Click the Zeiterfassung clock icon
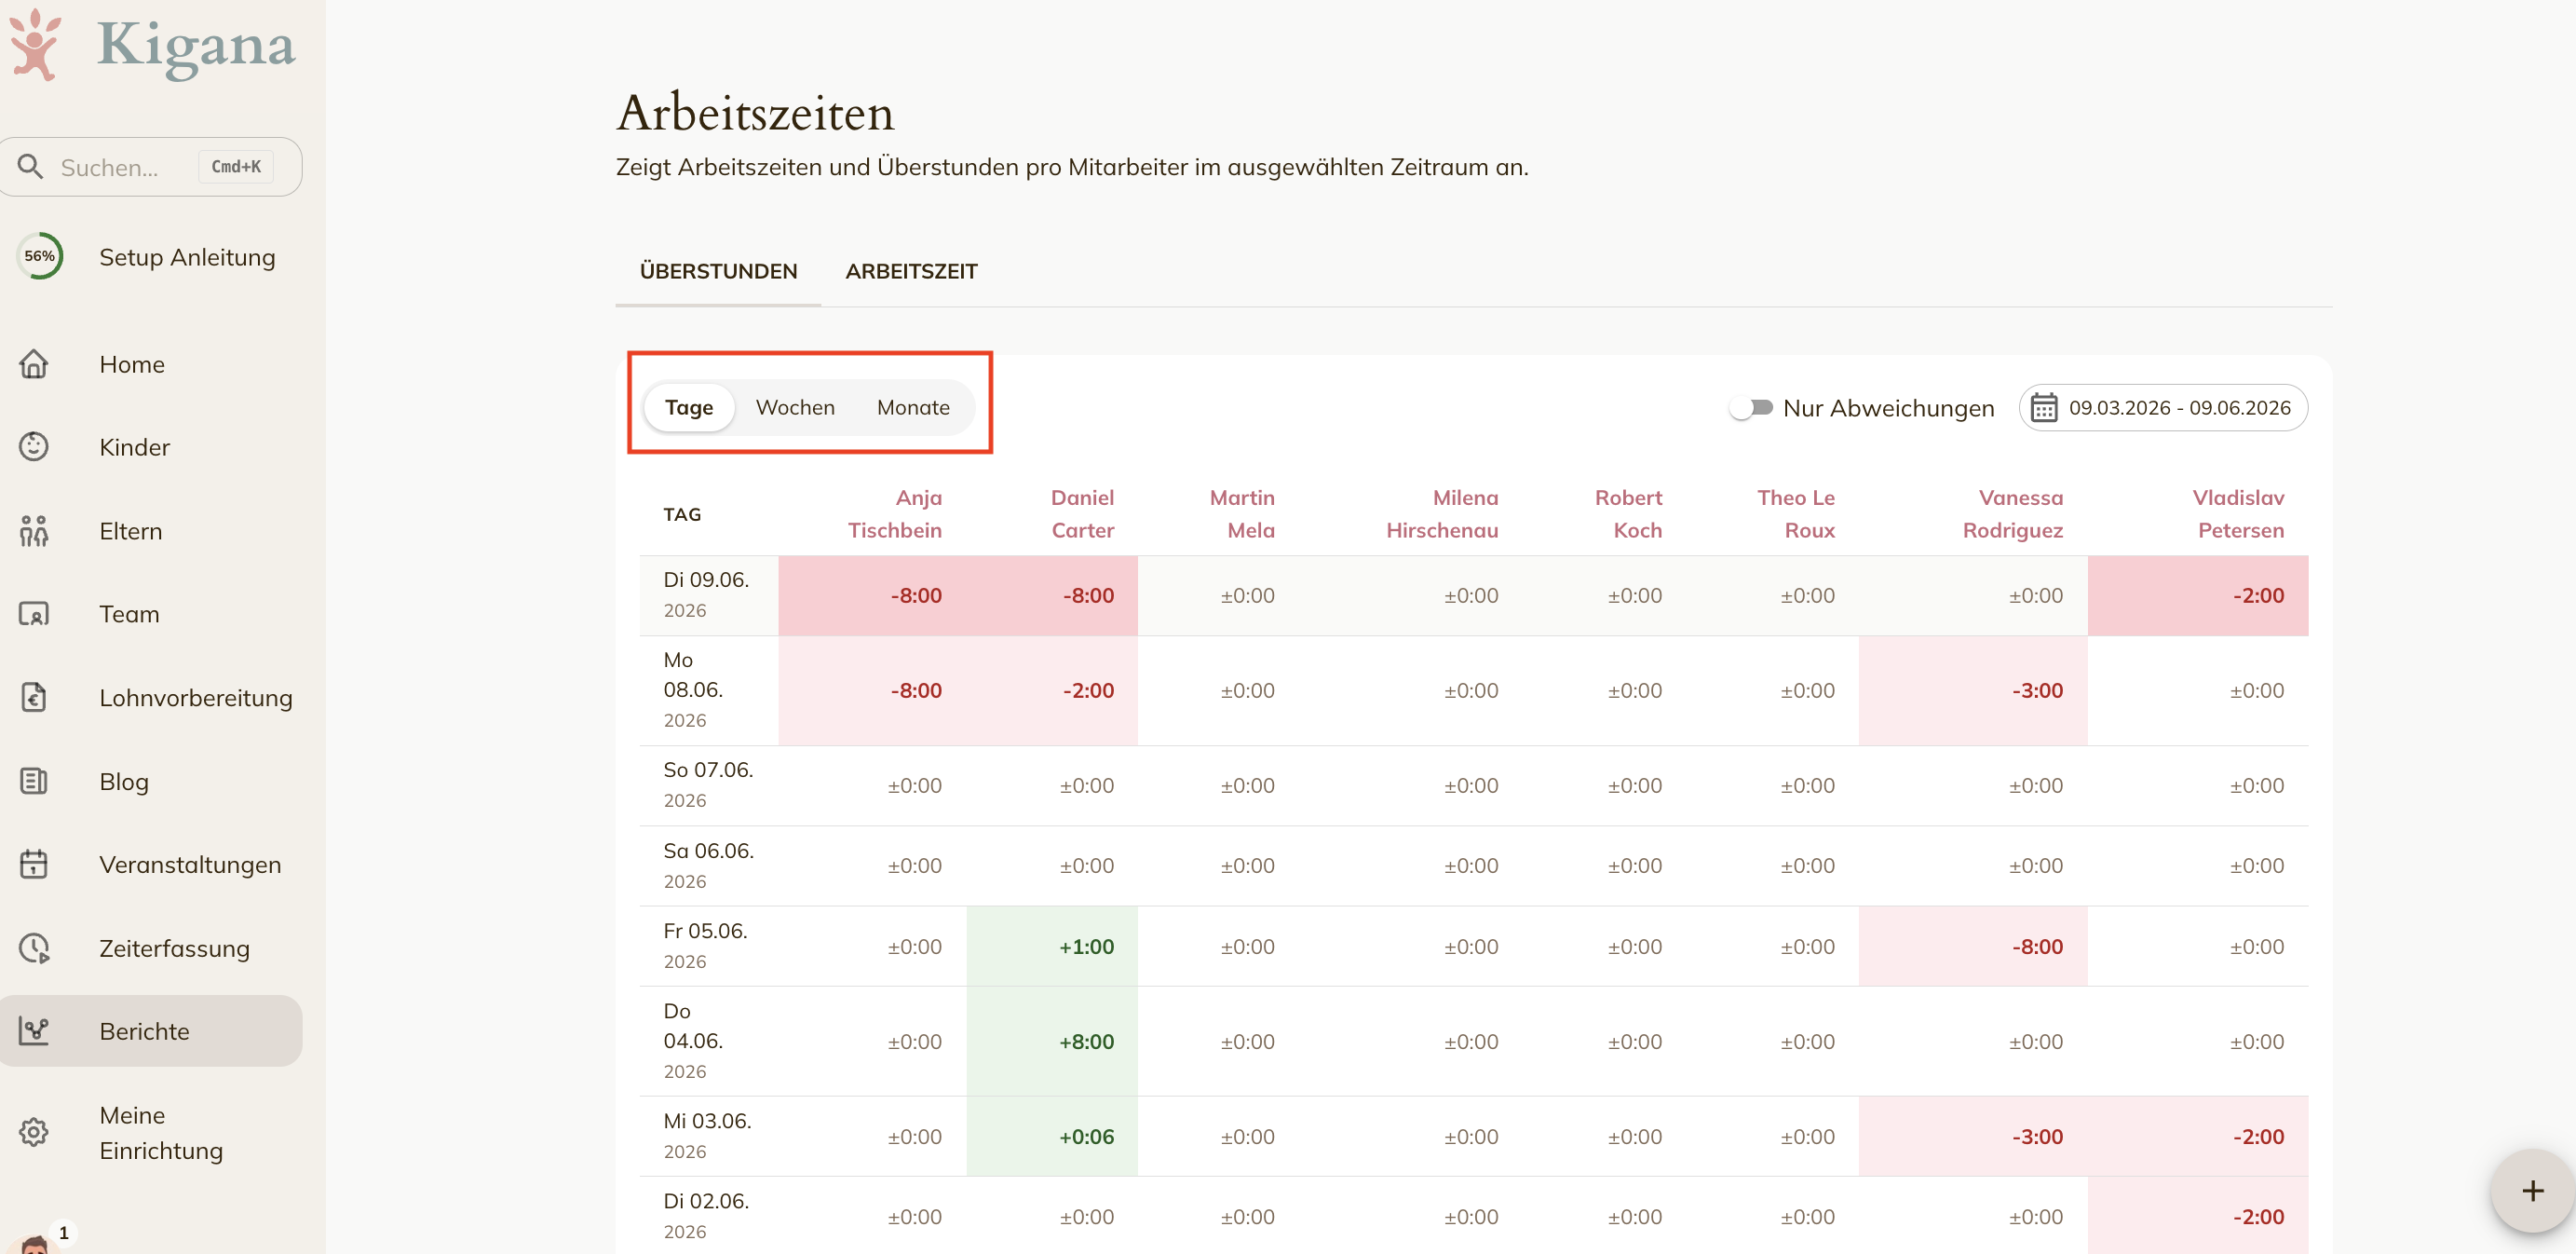Viewport: 2576px width, 1254px height. coord(34,948)
